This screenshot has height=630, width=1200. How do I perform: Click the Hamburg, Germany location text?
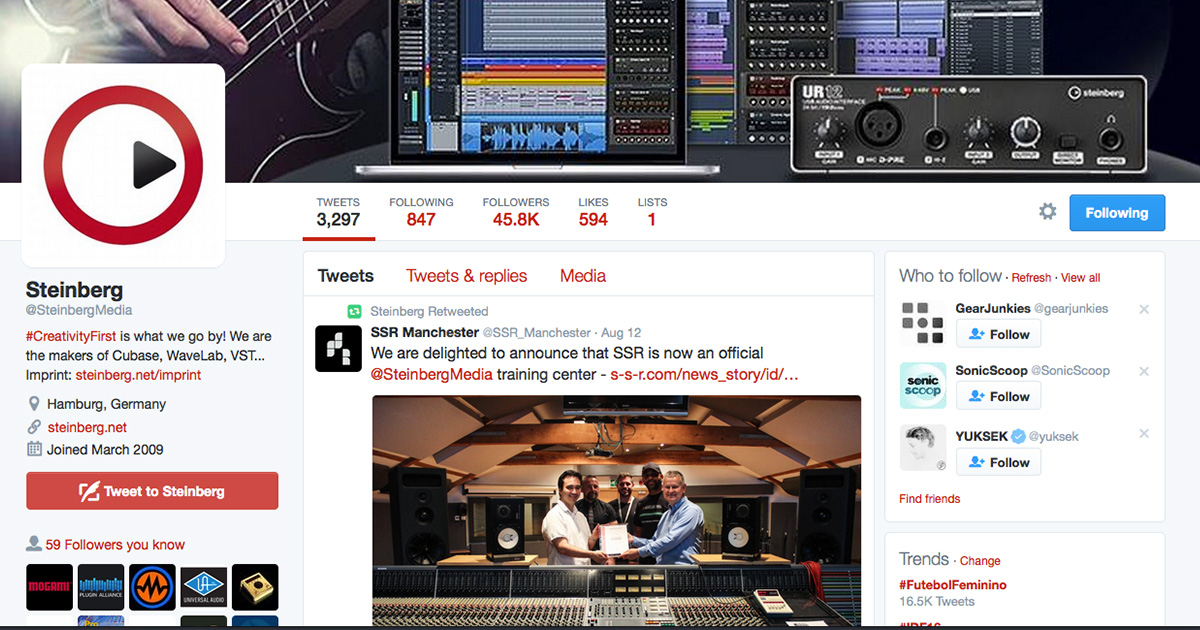(x=106, y=404)
